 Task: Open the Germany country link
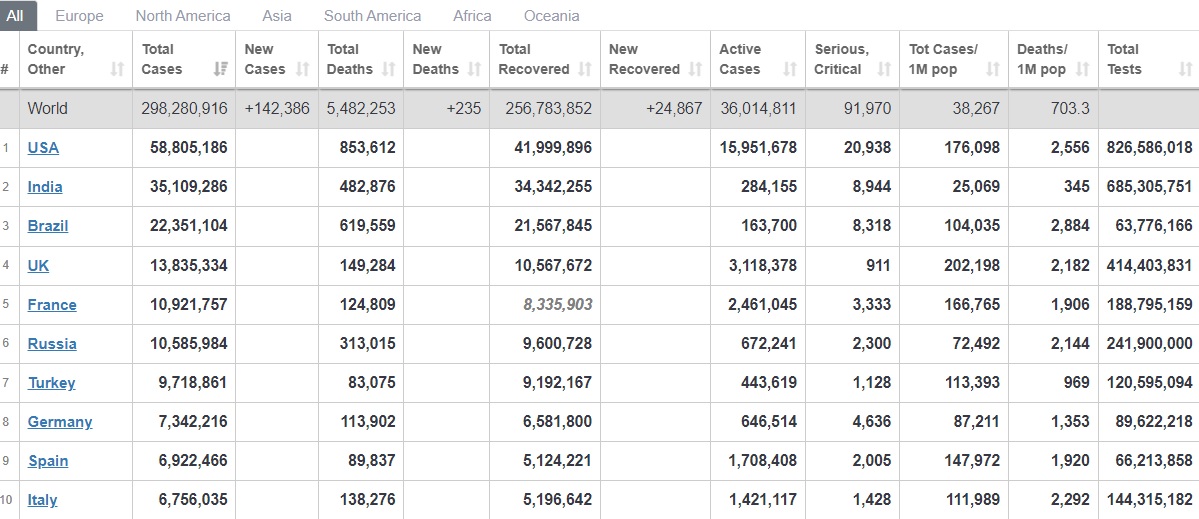(x=60, y=422)
